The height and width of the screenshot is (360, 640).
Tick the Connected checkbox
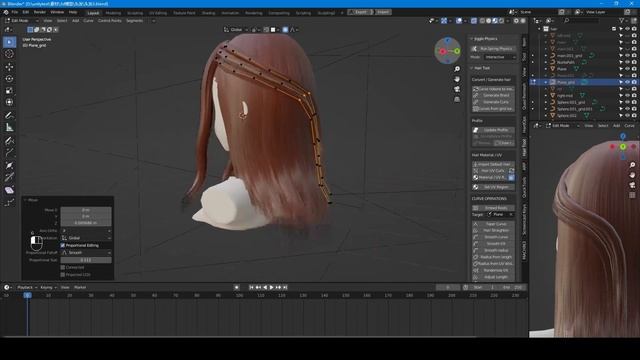[x=63, y=267]
